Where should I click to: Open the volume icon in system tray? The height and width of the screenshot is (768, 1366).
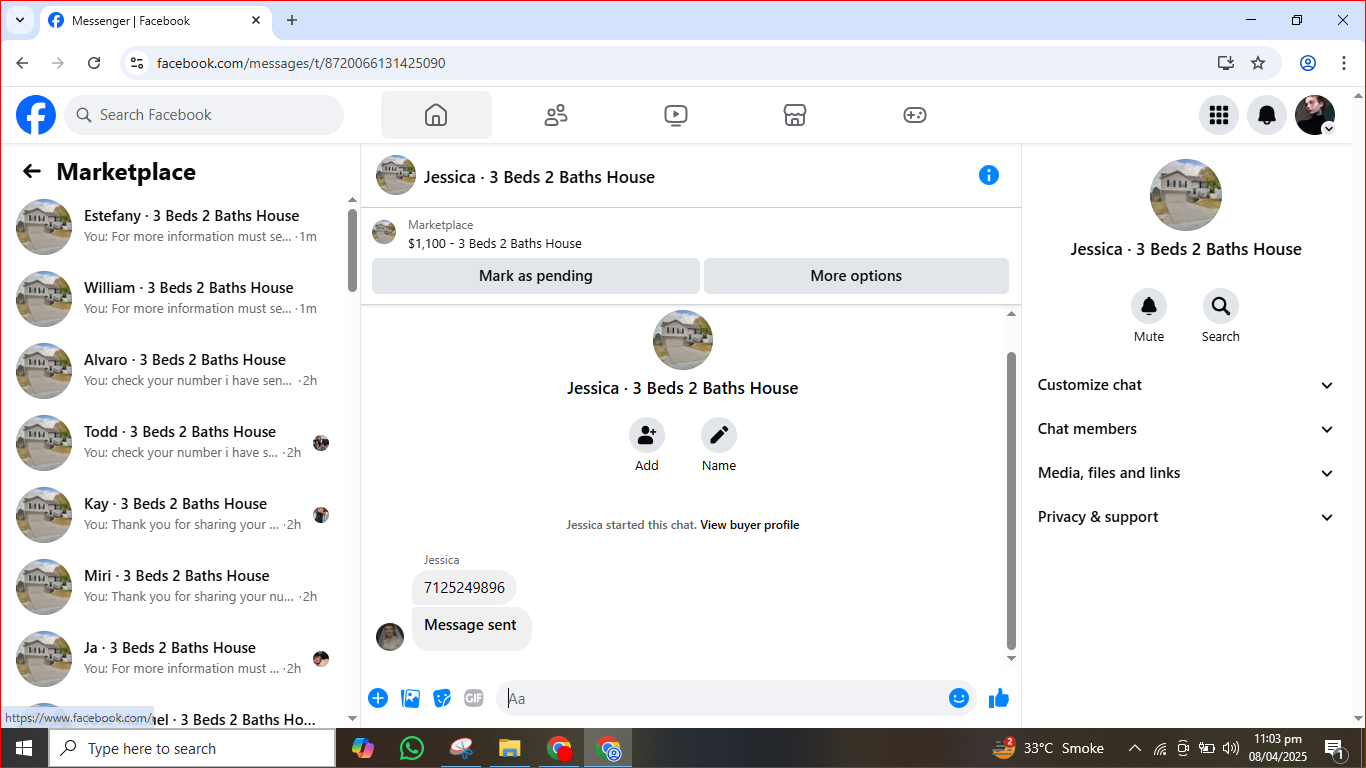[x=1231, y=748]
